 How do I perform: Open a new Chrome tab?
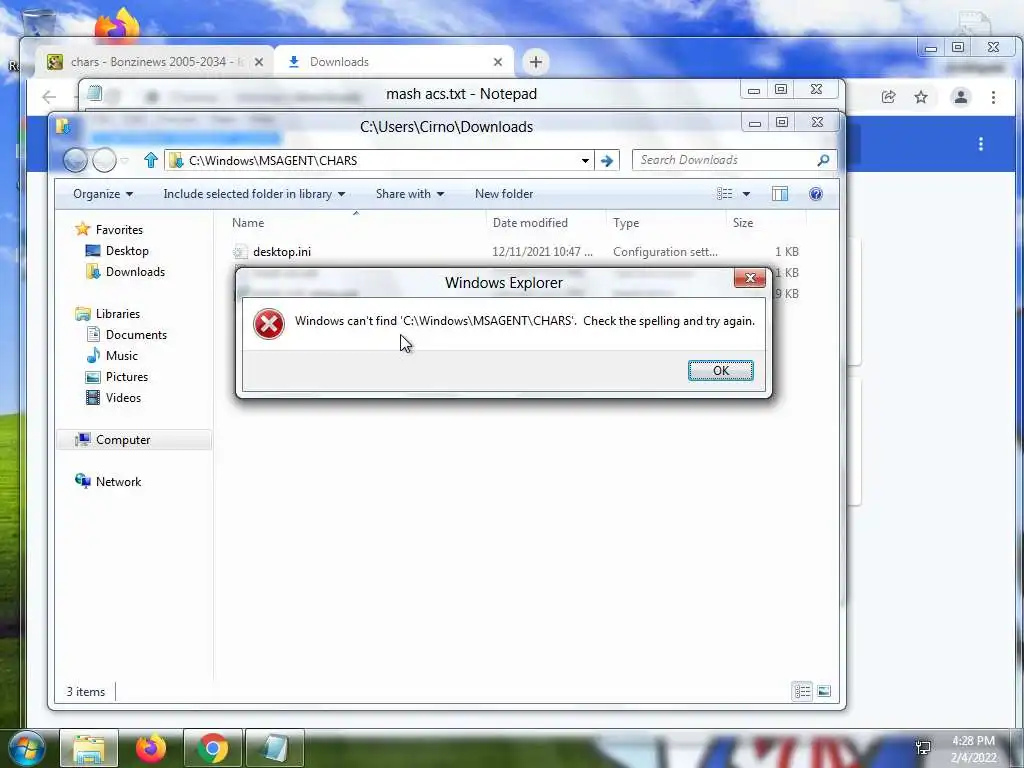click(536, 62)
